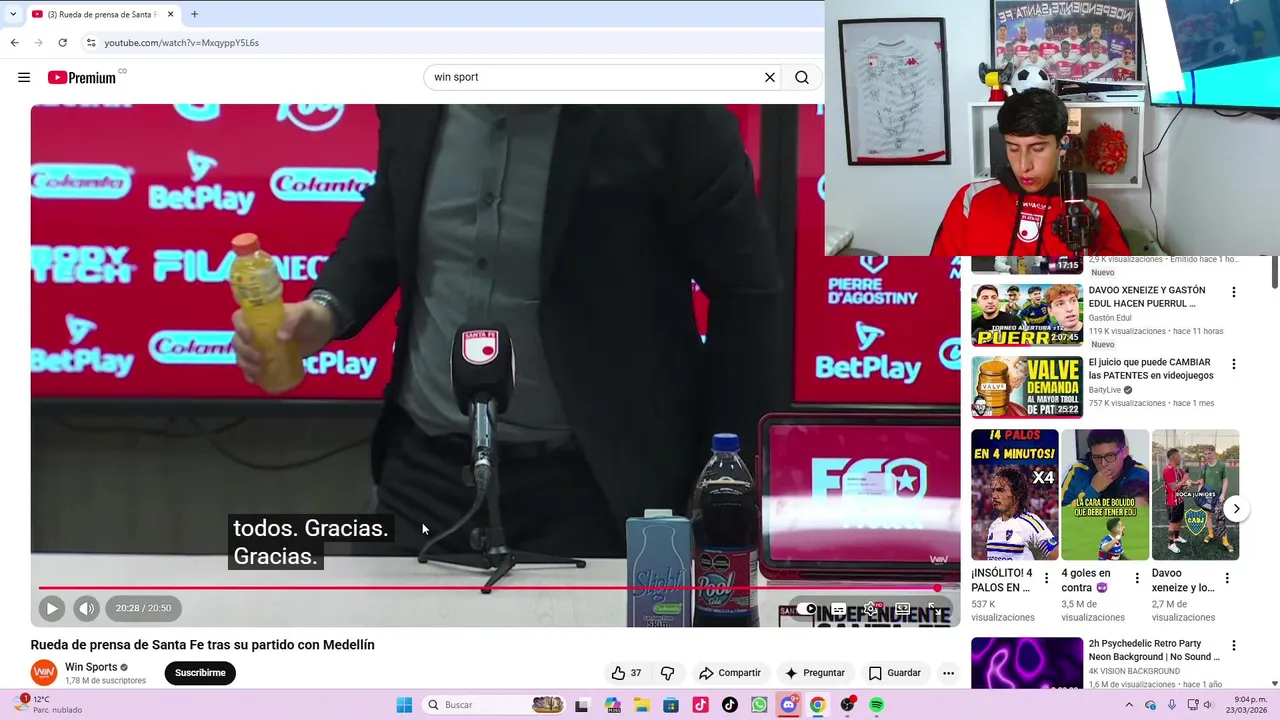Show hidden system tray icons
Screen dimensions: 1280x720
1129,705
